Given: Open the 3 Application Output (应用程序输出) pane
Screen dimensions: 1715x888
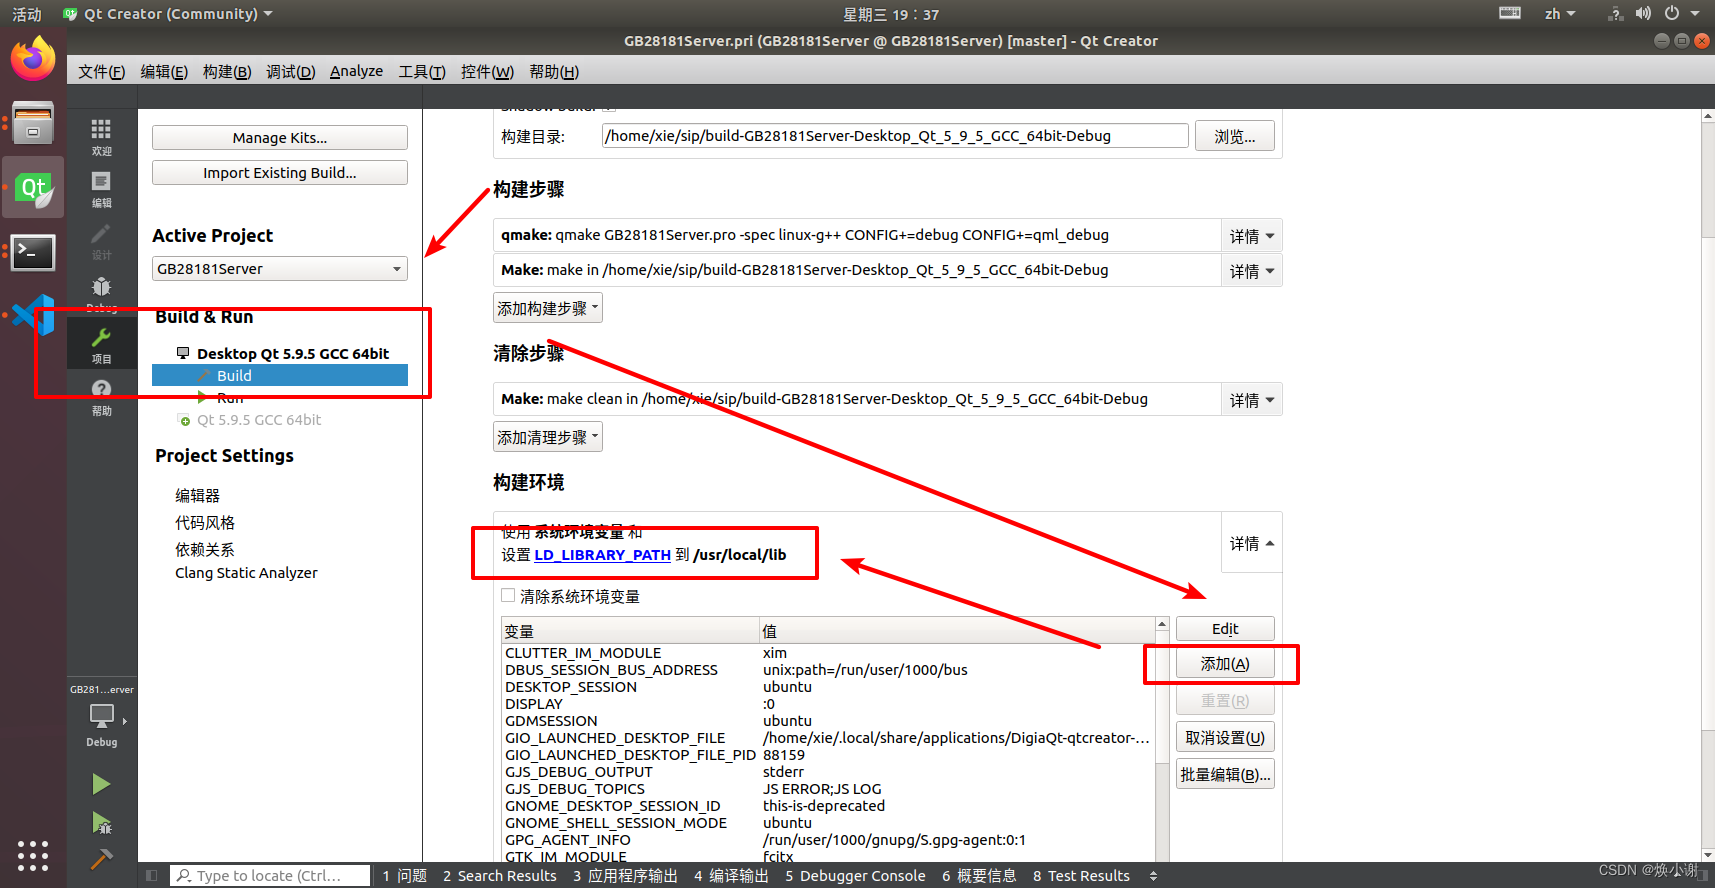Looking at the screenshot, I should (x=625, y=876).
